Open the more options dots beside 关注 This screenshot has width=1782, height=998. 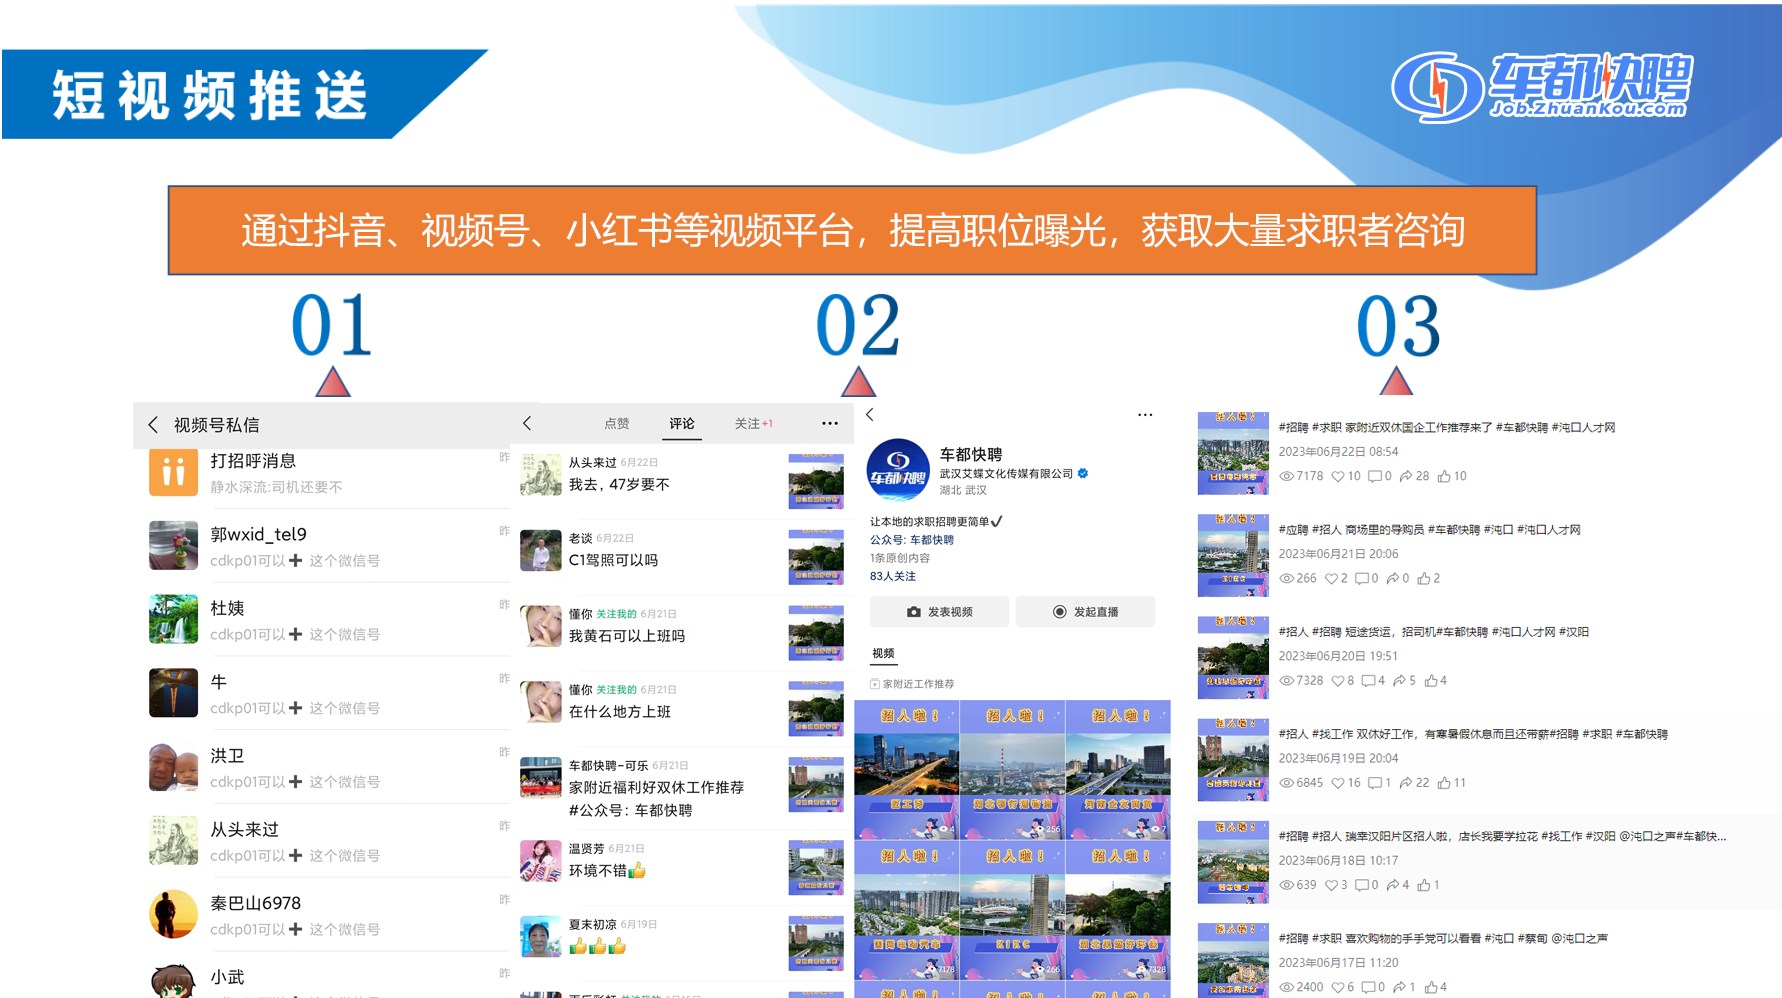click(830, 423)
